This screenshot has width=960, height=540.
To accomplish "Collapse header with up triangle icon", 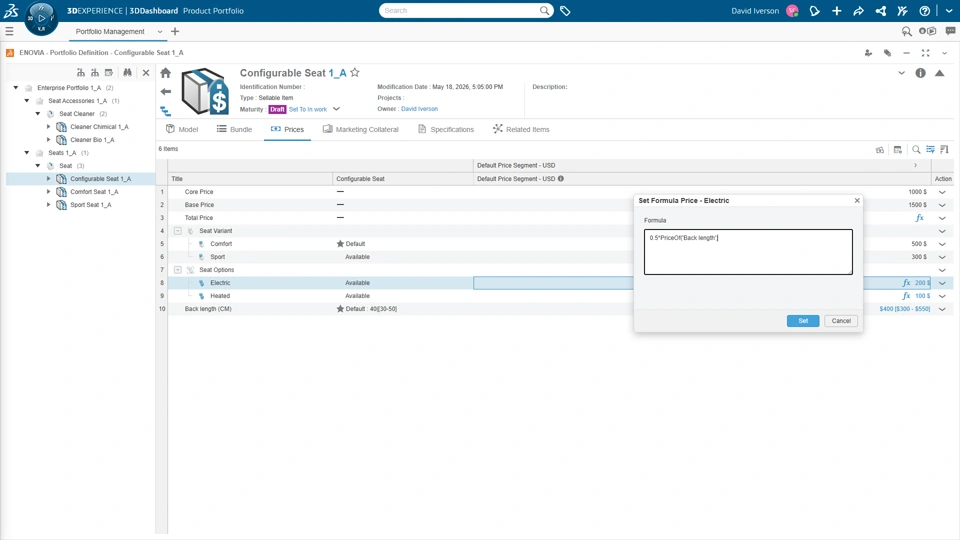I will point(939,73).
